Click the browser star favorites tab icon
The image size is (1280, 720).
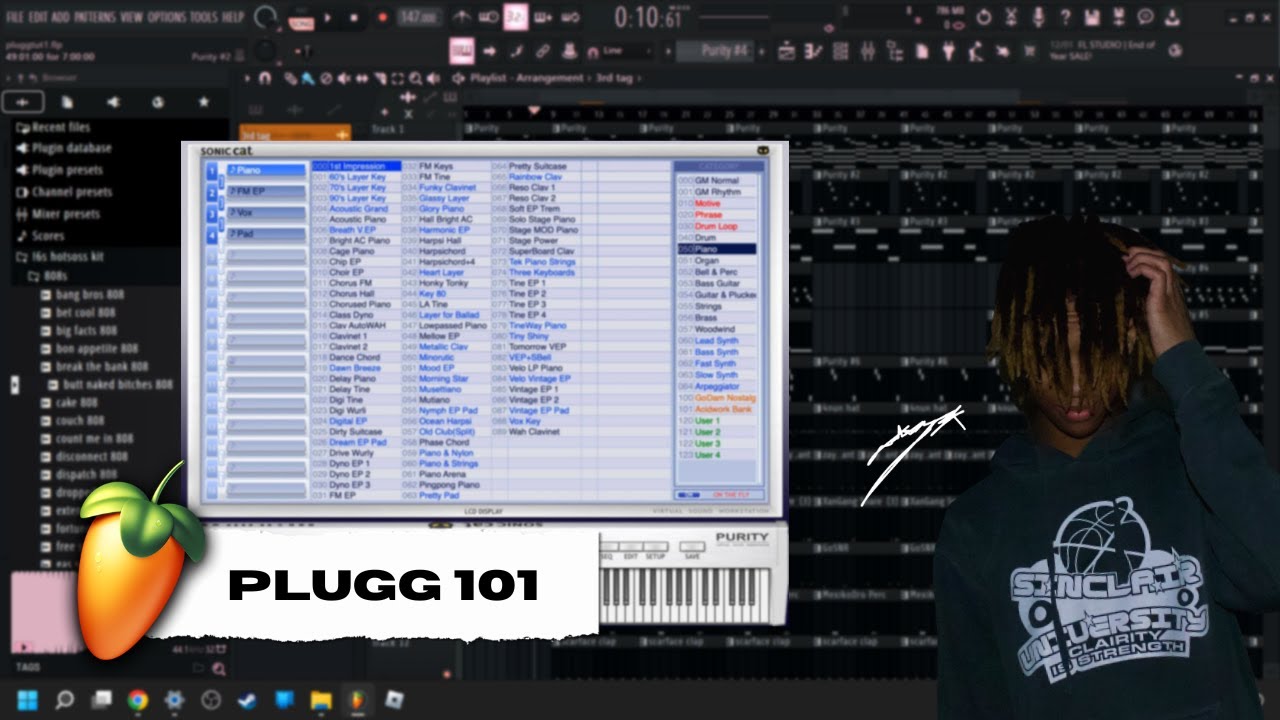(x=204, y=102)
